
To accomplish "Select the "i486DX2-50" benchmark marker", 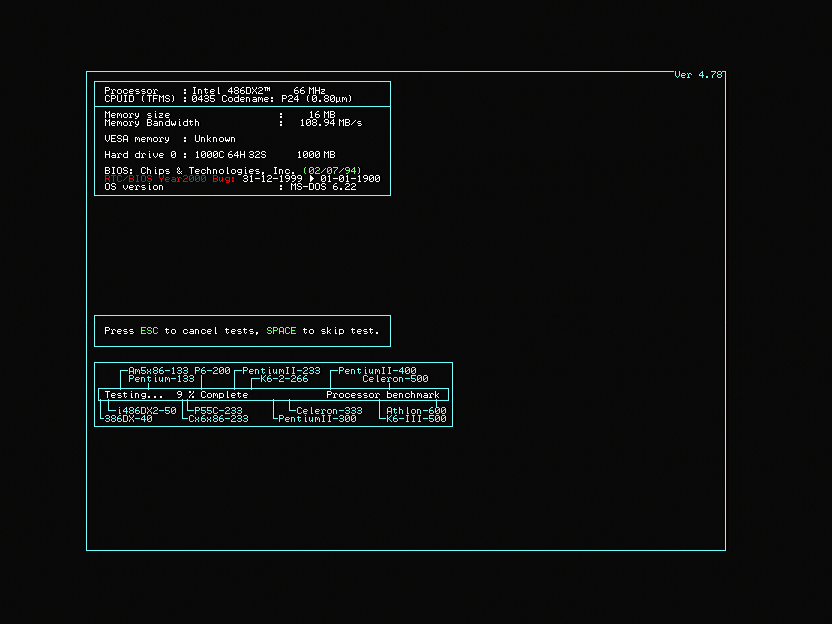I will point(146,410).
